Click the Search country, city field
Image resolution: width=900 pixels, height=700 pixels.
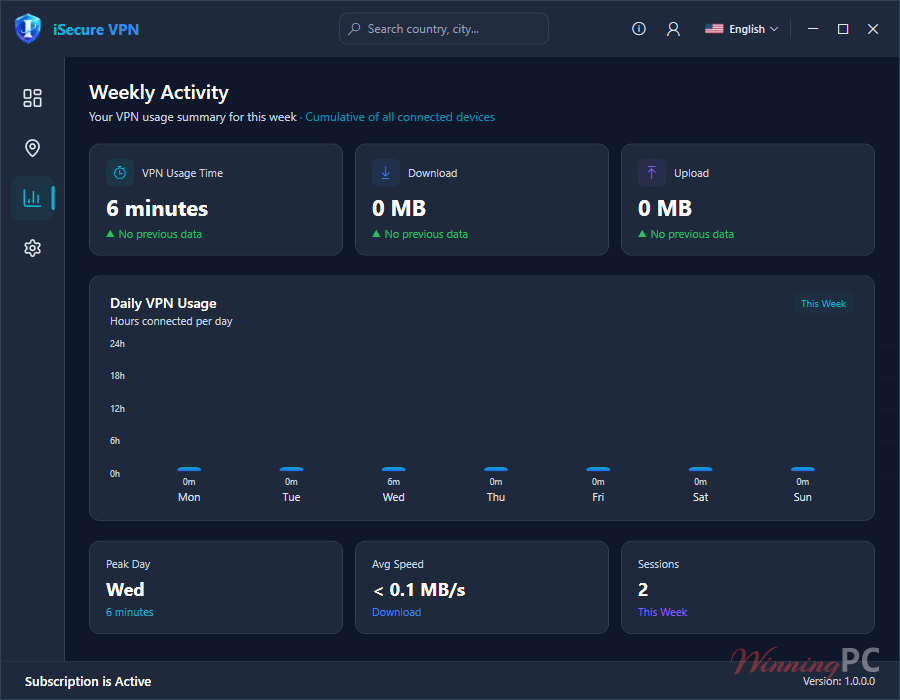coord(444,29)
